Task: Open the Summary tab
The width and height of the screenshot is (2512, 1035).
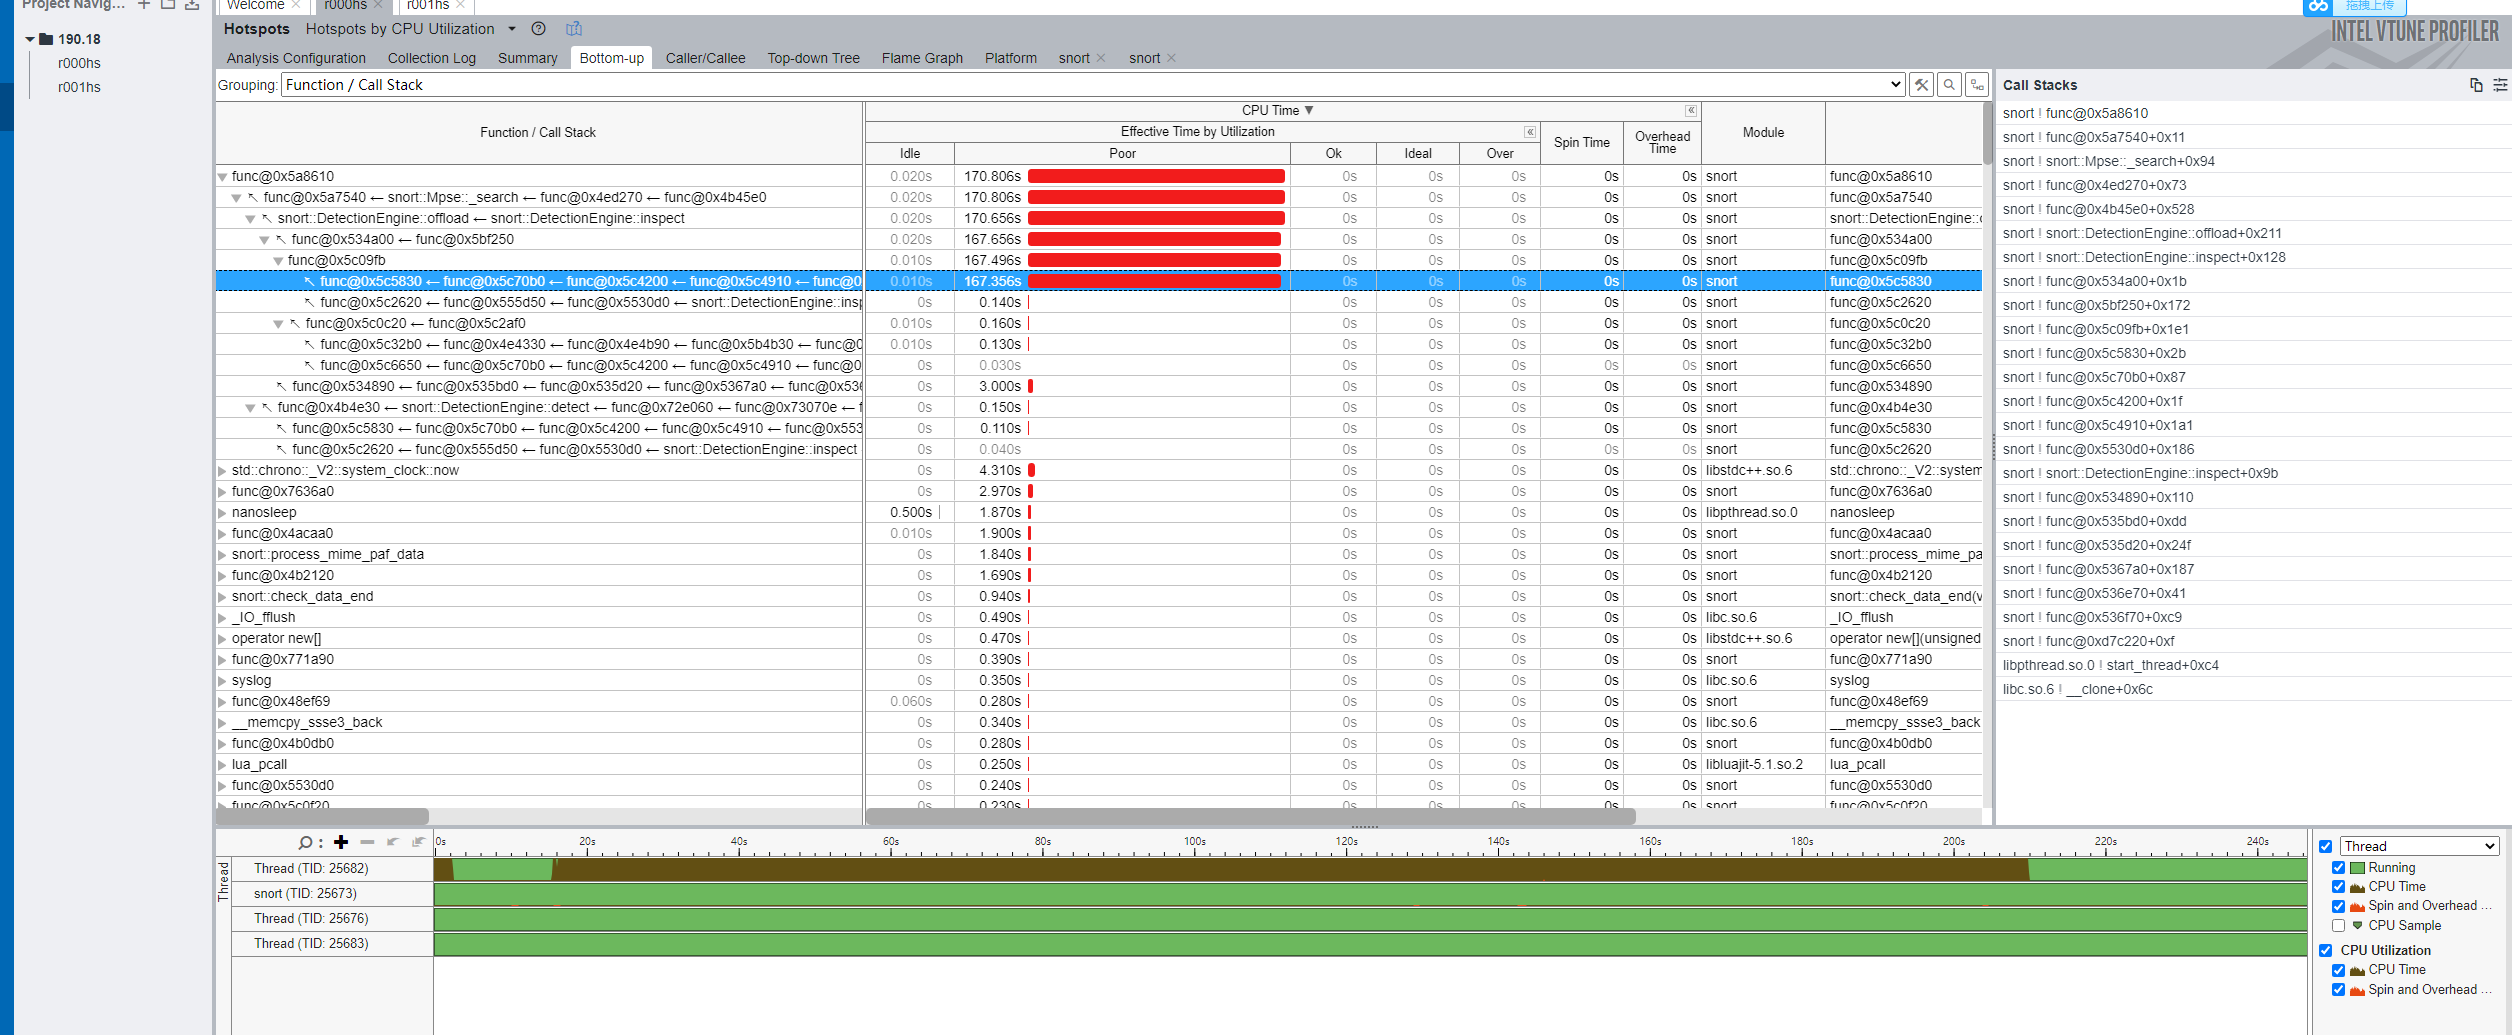Action: point(527,58)
